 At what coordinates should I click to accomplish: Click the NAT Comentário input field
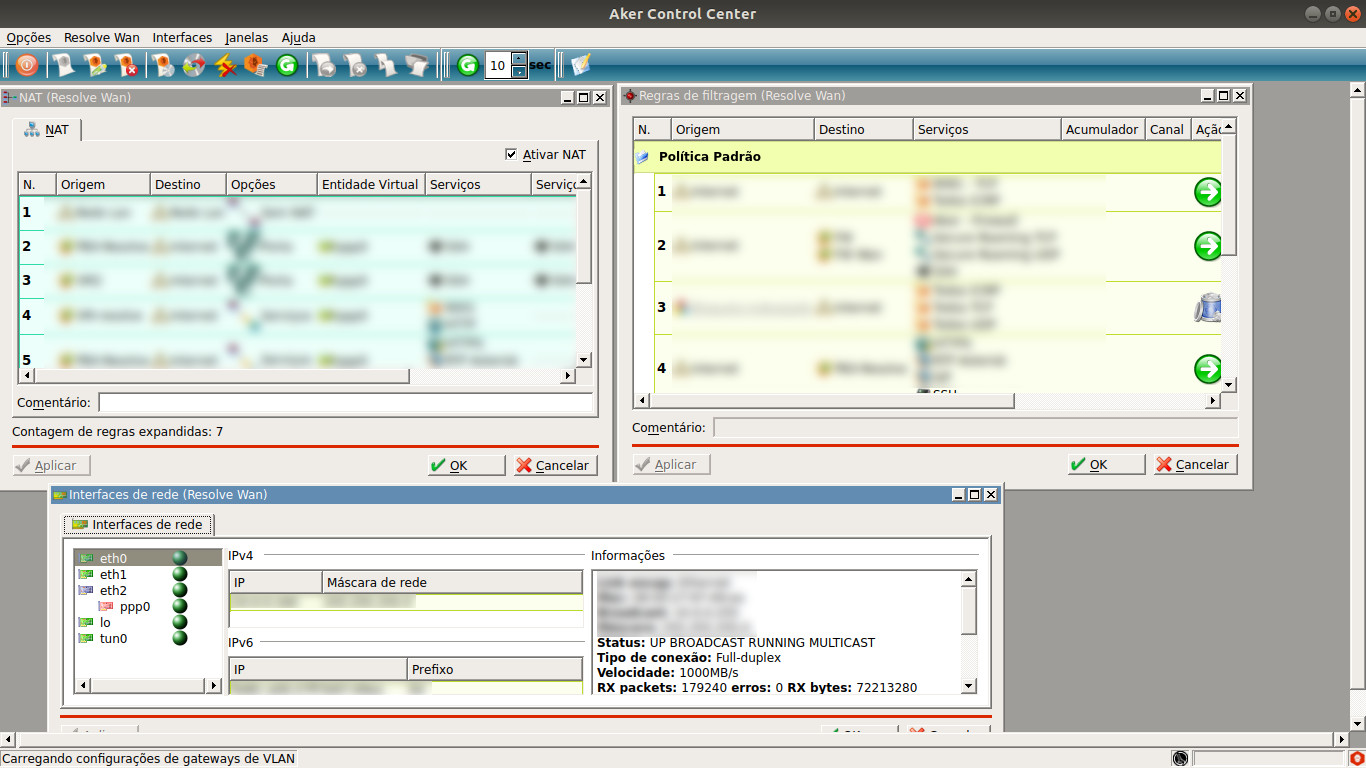pos(345,403)
